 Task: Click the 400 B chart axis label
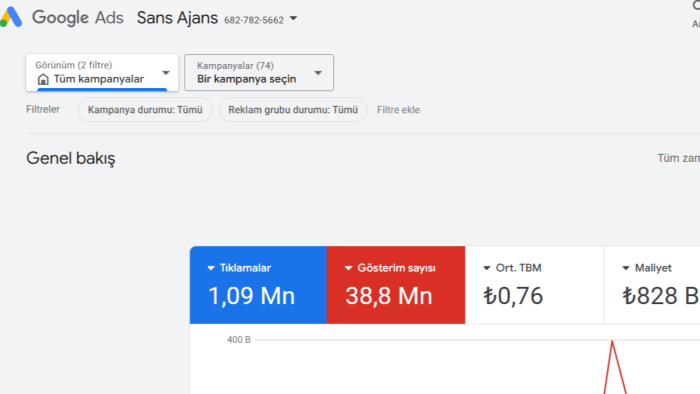239,340
